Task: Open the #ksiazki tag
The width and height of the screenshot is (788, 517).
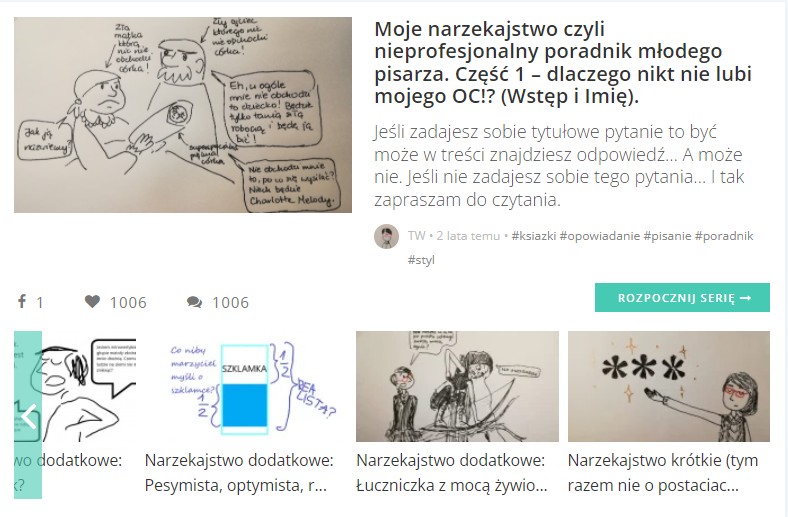Action: pyautogui.click(x=534, y=236)
